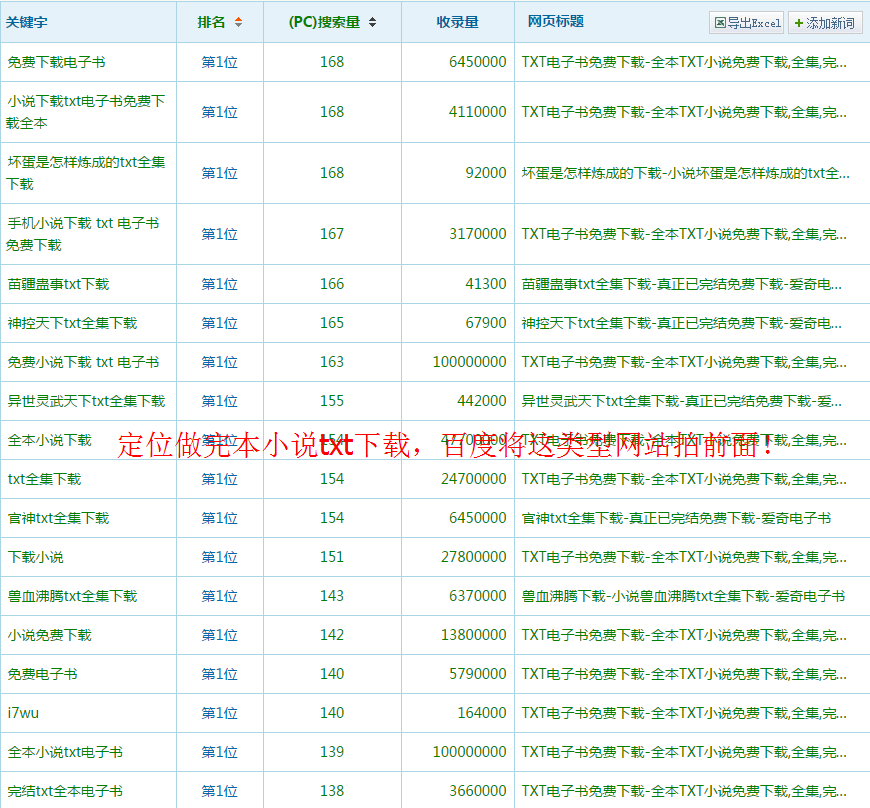This screenshot has height=808, width=870.
Task: Select index count 67900
Action: pos(486,323)
